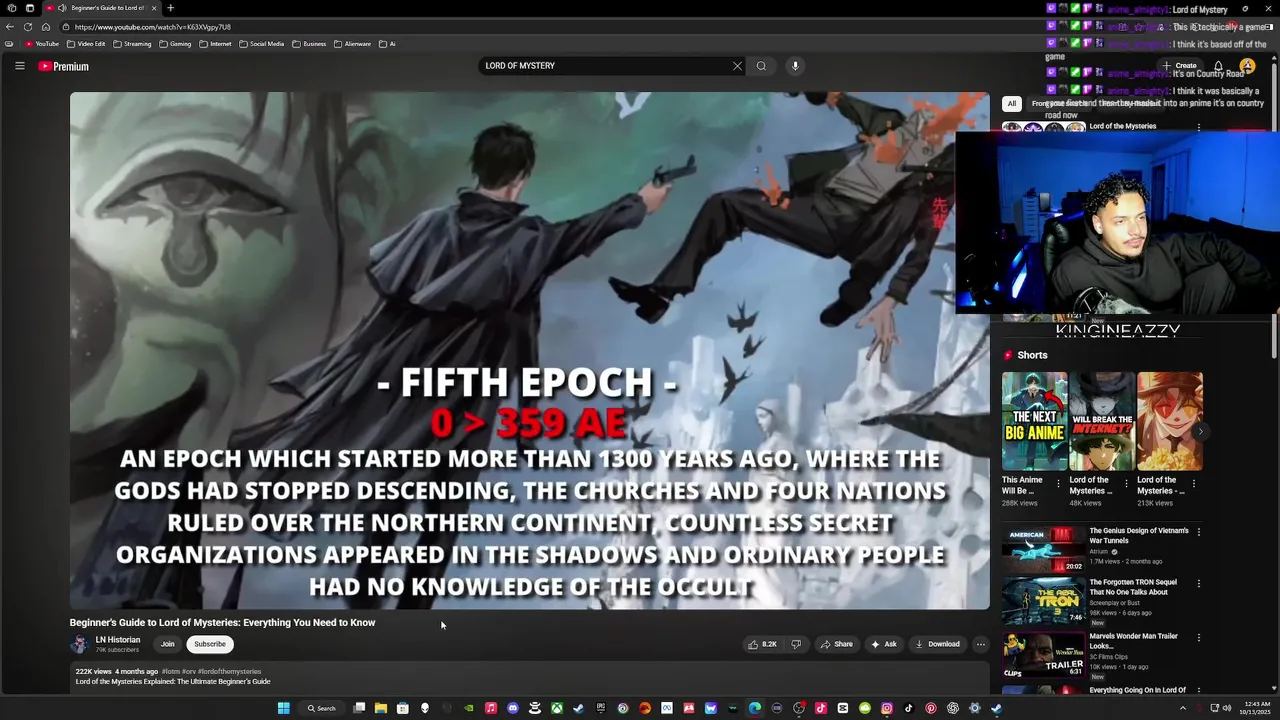1280x720 pixels.
Task: Open the Video Edit bookmarks folder
Action: coord(86,44)
